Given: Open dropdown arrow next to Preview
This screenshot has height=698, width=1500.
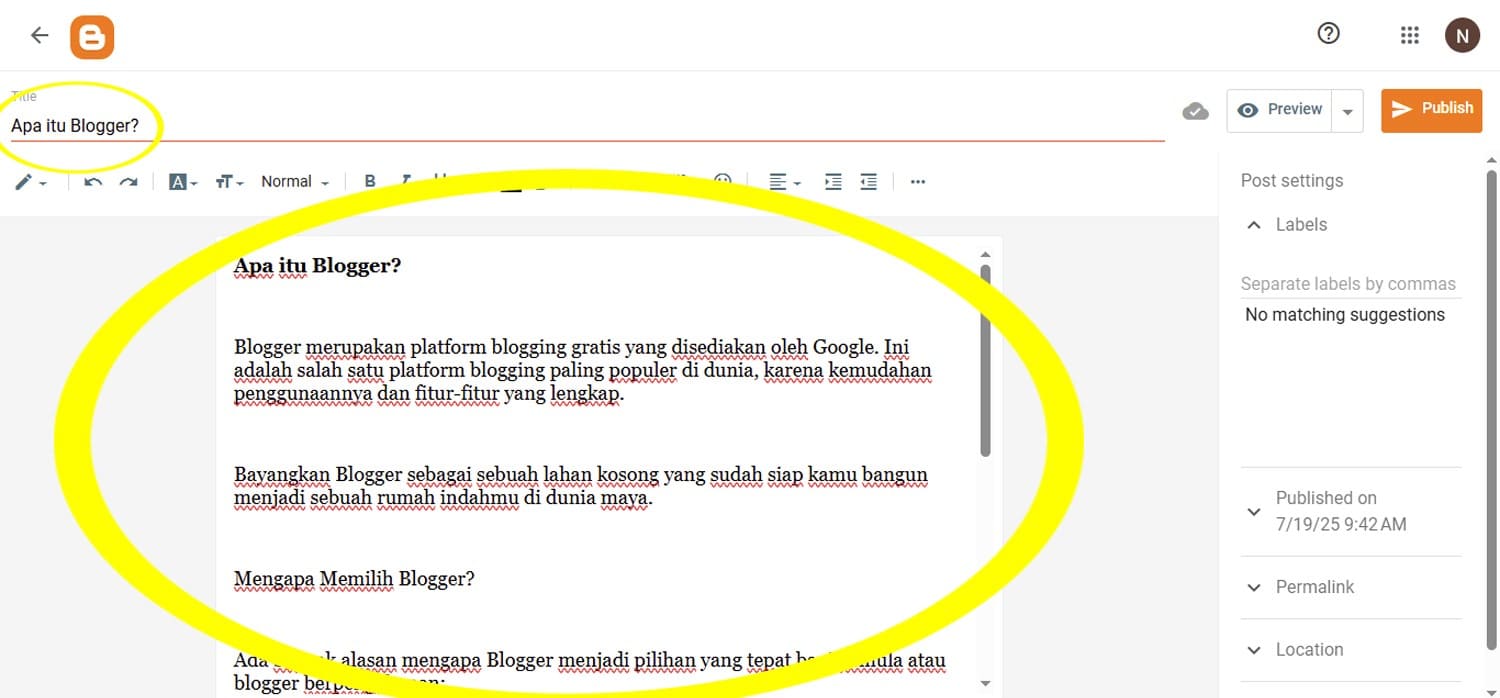Looking at the screenshot, I should tap(1348, 111).
